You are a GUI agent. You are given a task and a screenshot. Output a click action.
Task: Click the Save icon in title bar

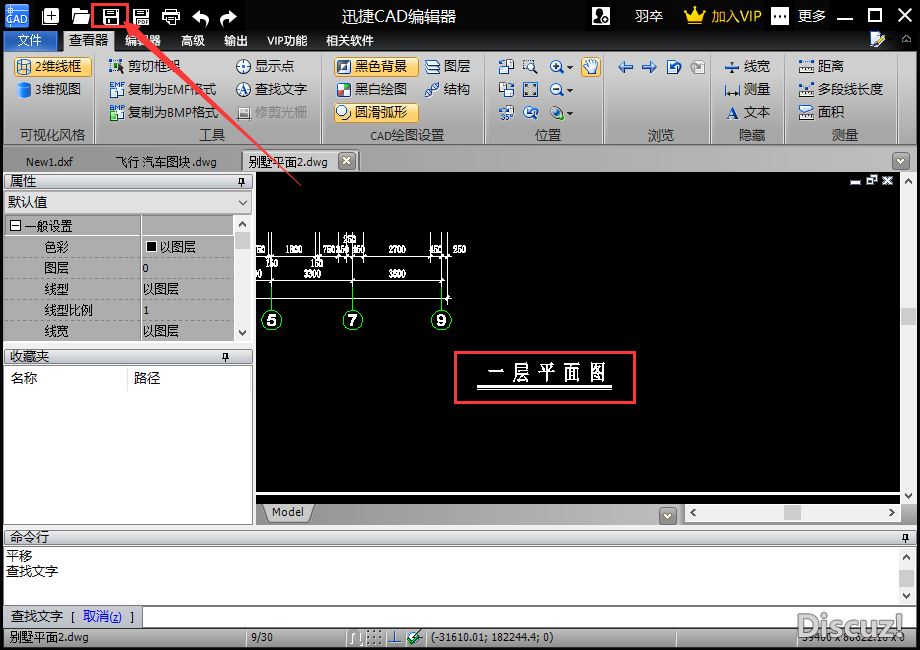coord(110,16)
